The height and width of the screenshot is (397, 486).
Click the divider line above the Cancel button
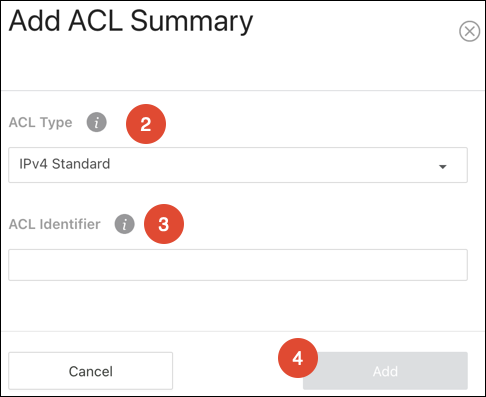coord(243,331)
